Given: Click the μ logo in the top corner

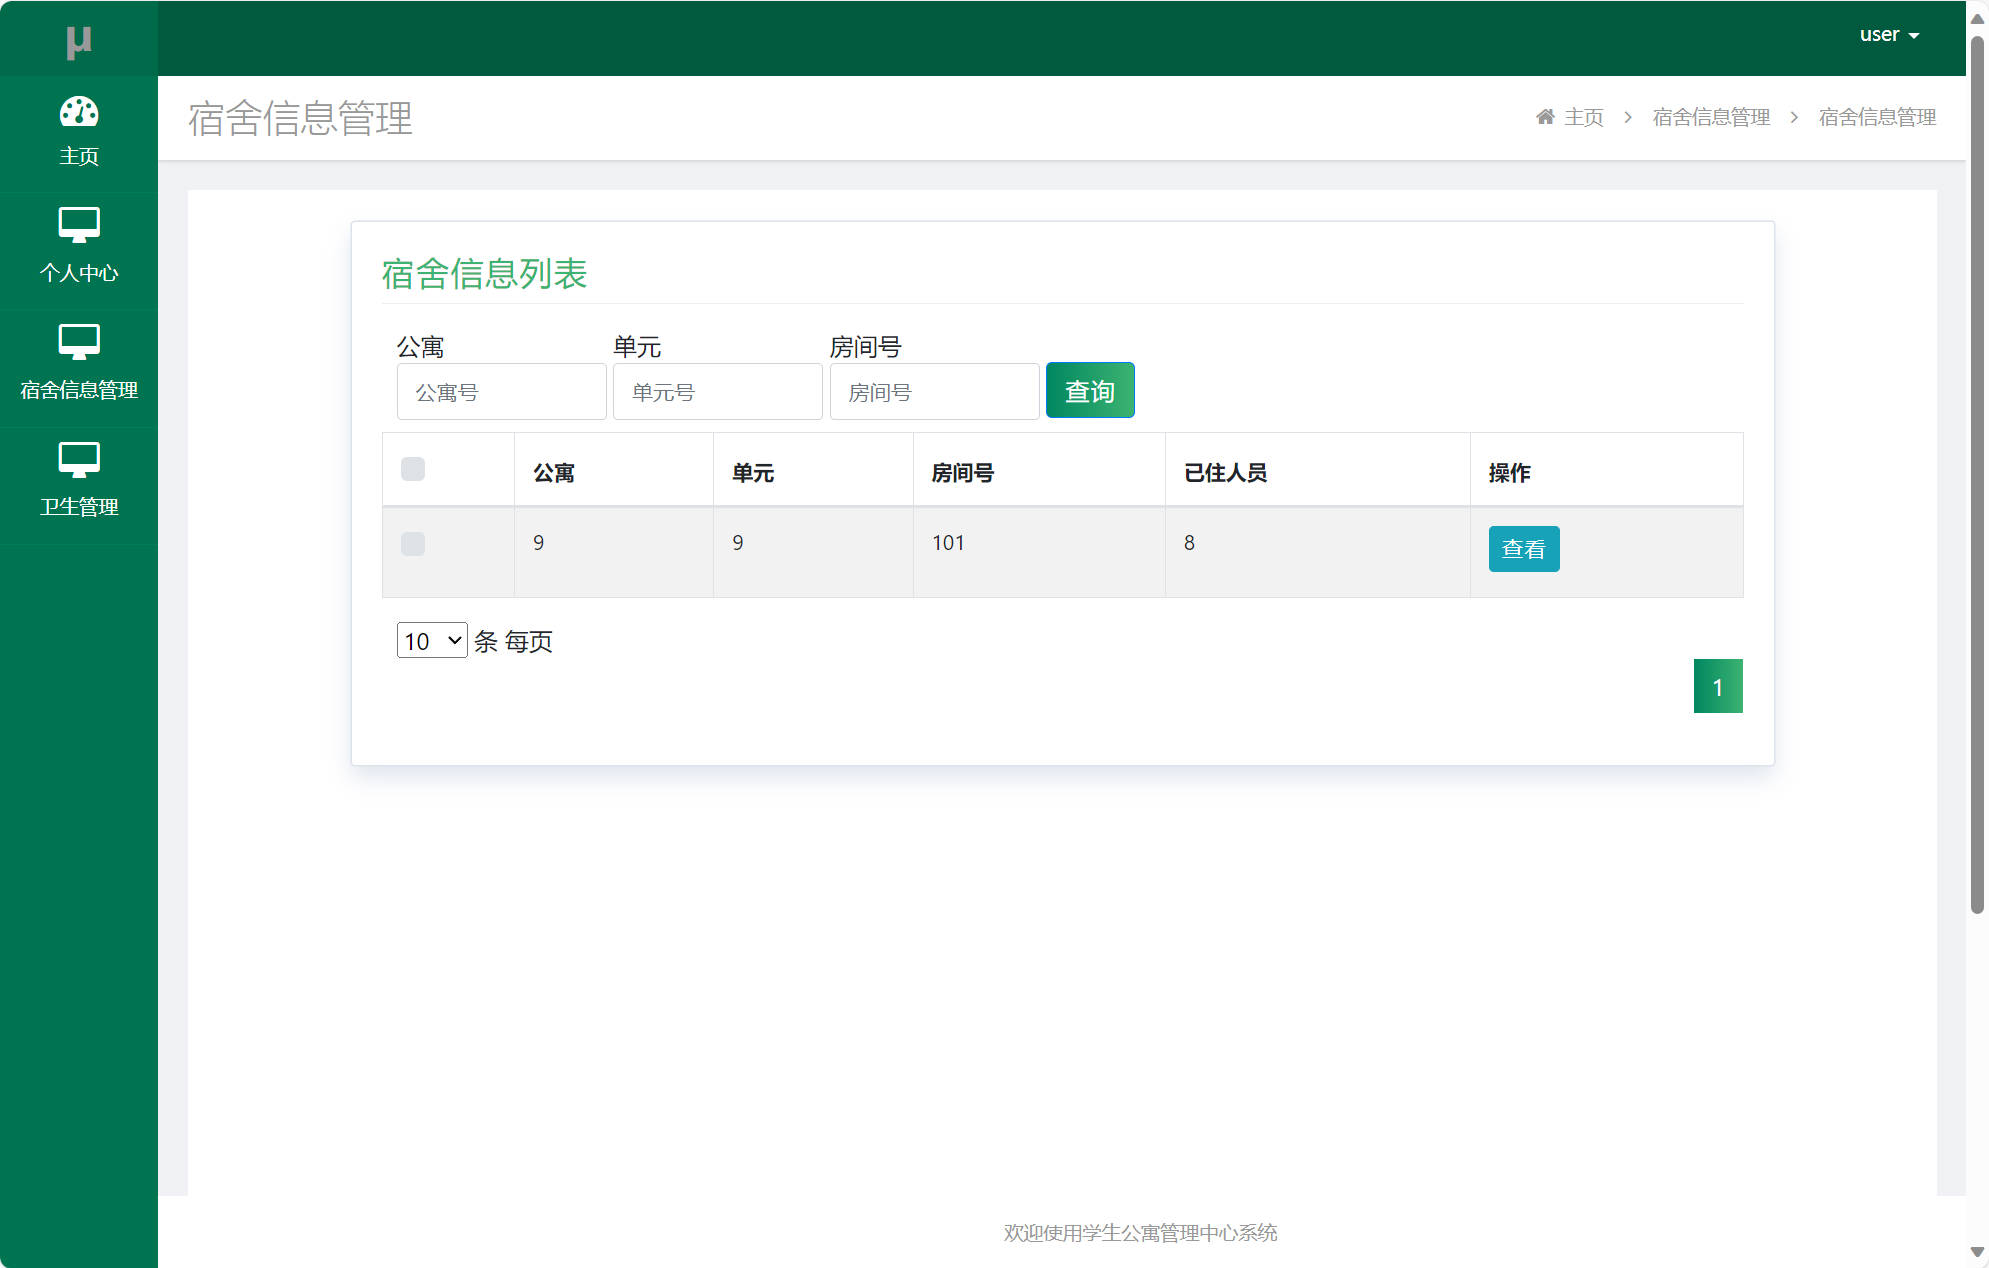Looking at the screenshot, I should [x=79, y=39].
